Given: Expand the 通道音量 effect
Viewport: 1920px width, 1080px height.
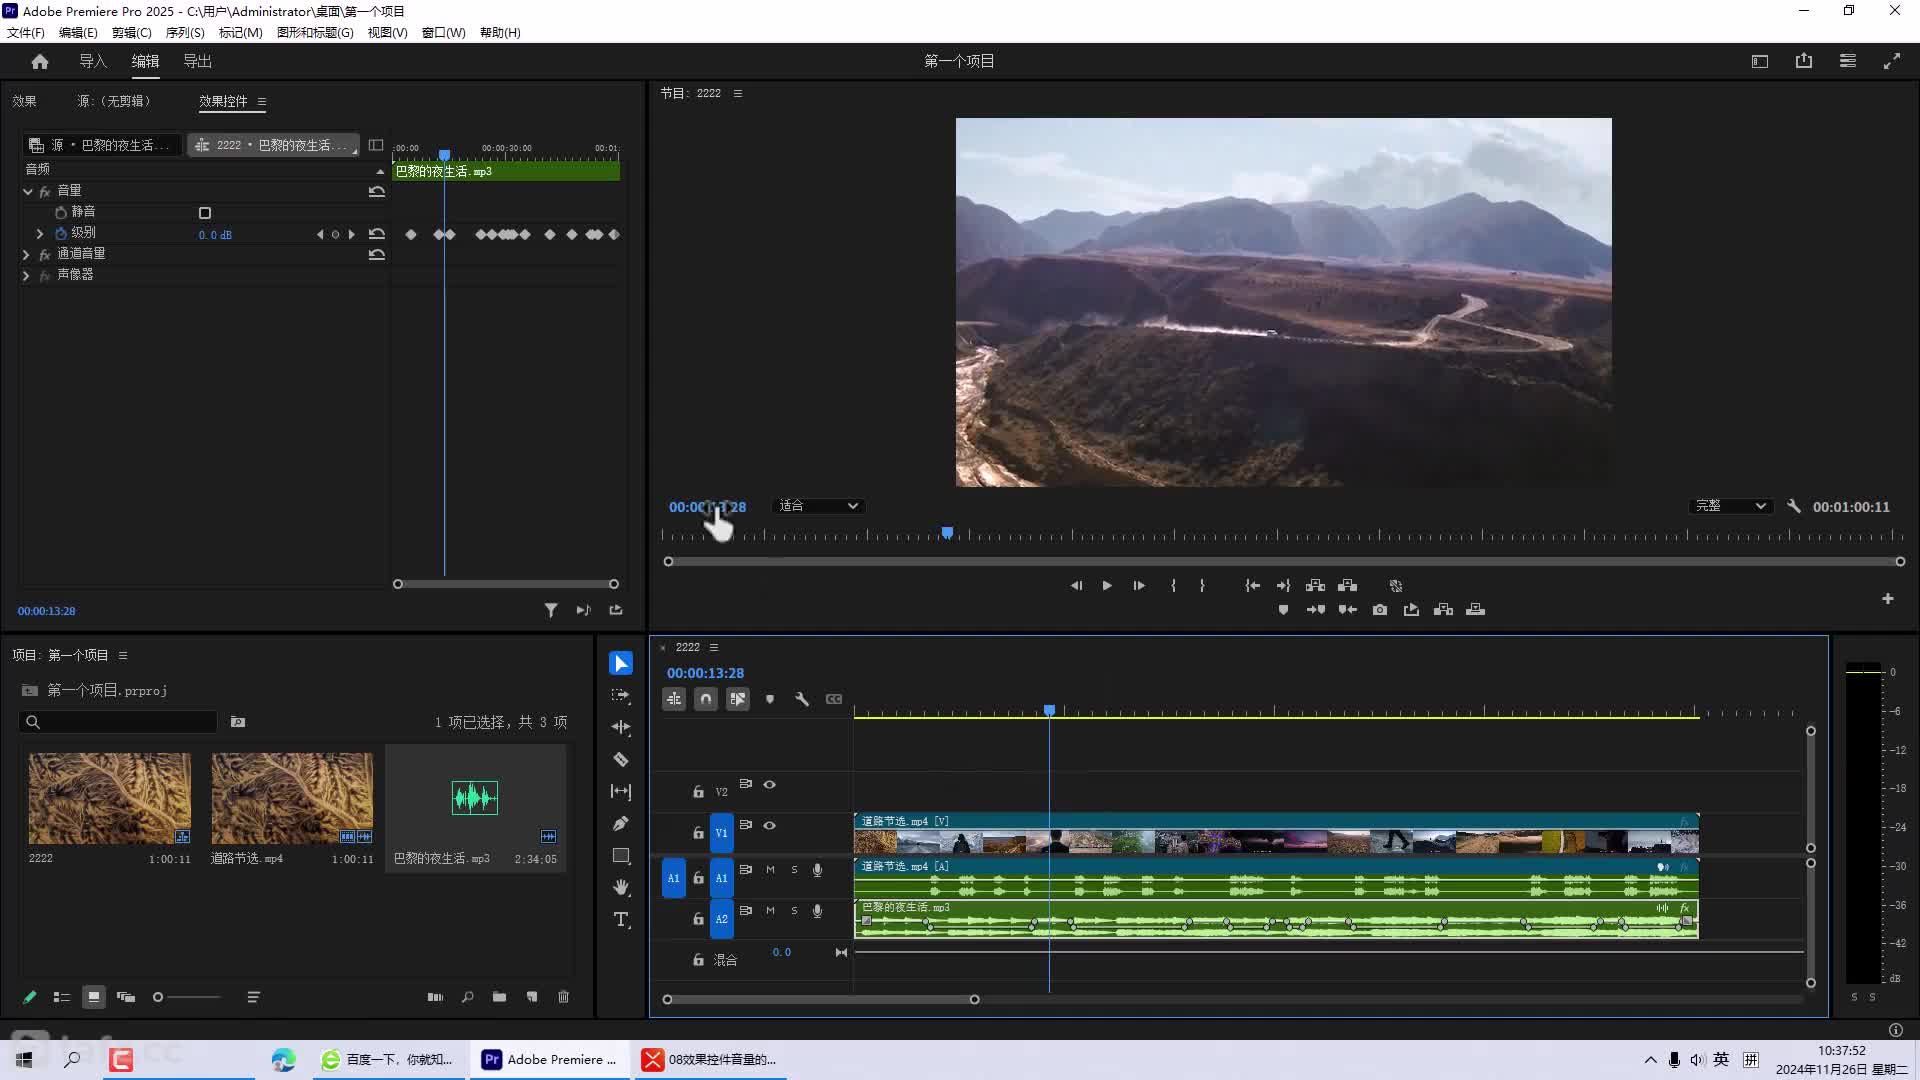Looking at the screenshot, I should pos(26,255).
